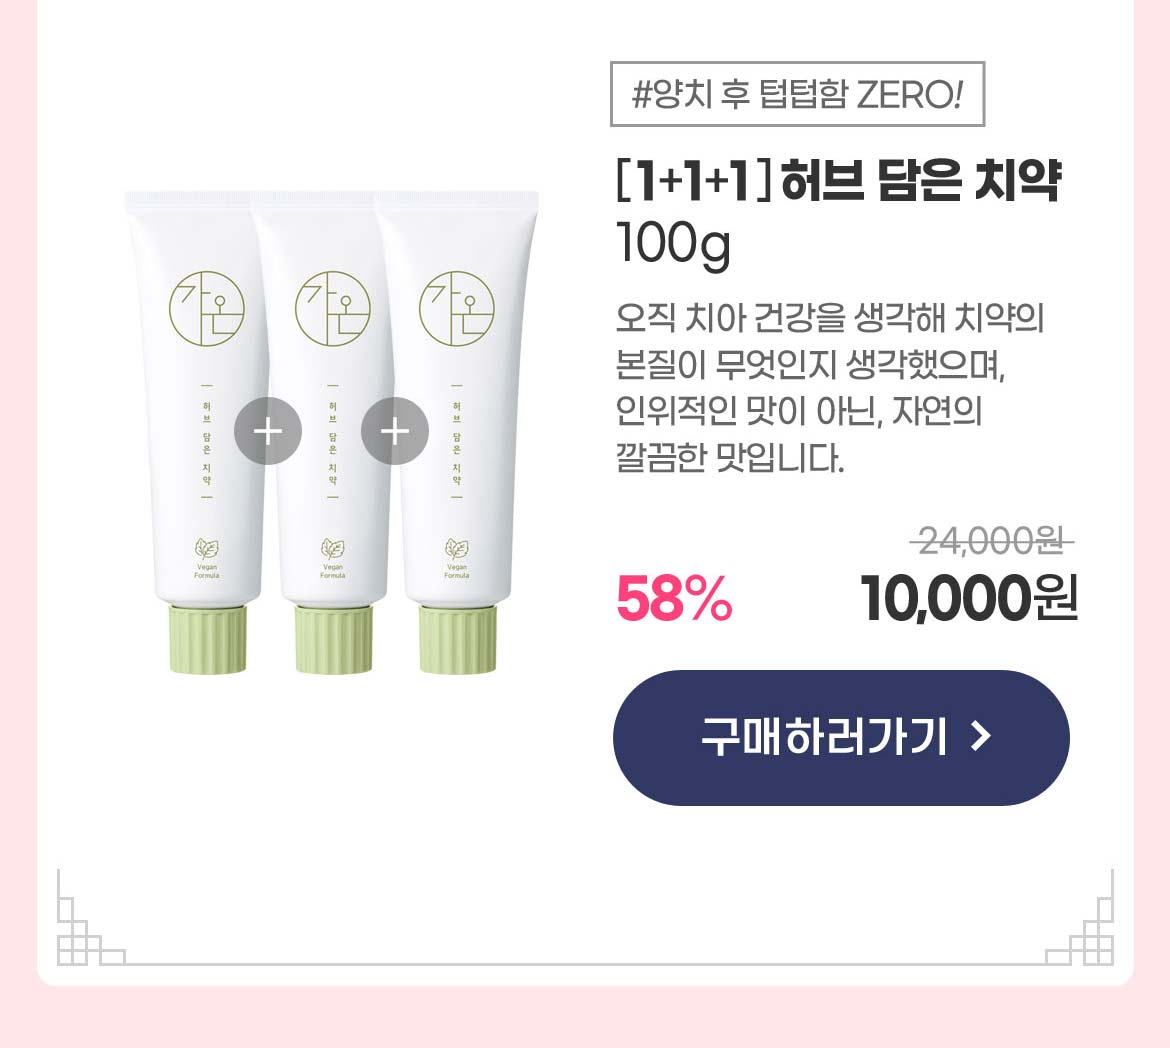Click the circular 가온 logo on left tube
The image size is (1170, 1048).
coord(207,309)
